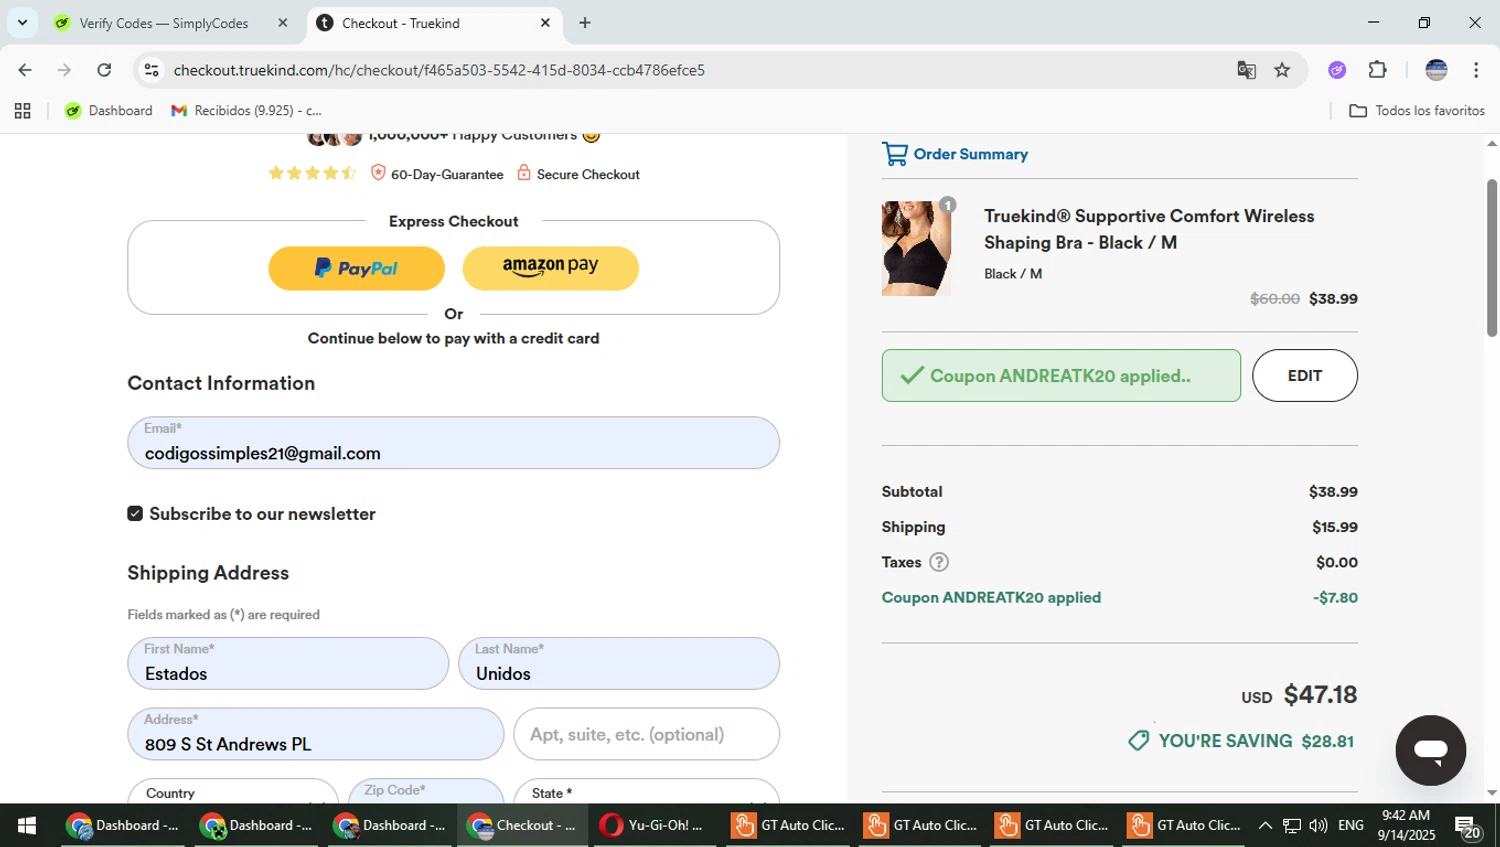
Task: Click the EDIT coupon button
Action: 1304,376
